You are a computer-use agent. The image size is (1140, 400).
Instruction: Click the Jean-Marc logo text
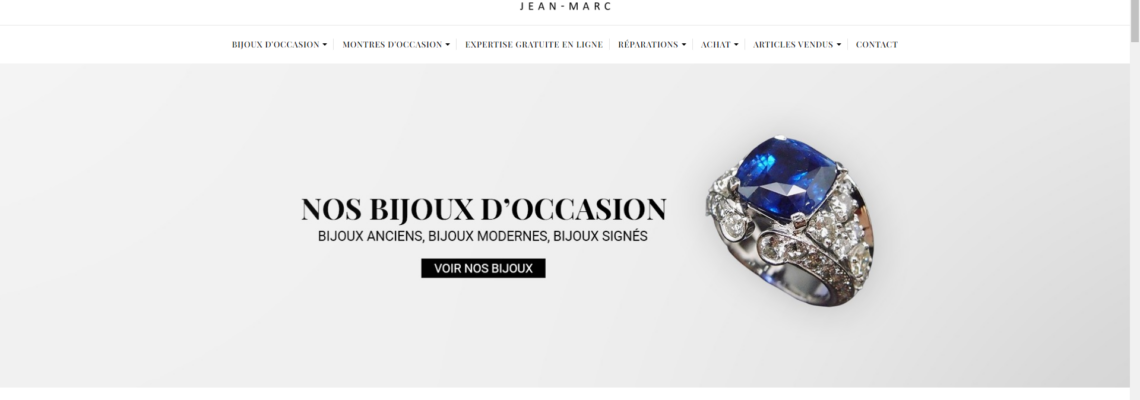coord(565,6)
